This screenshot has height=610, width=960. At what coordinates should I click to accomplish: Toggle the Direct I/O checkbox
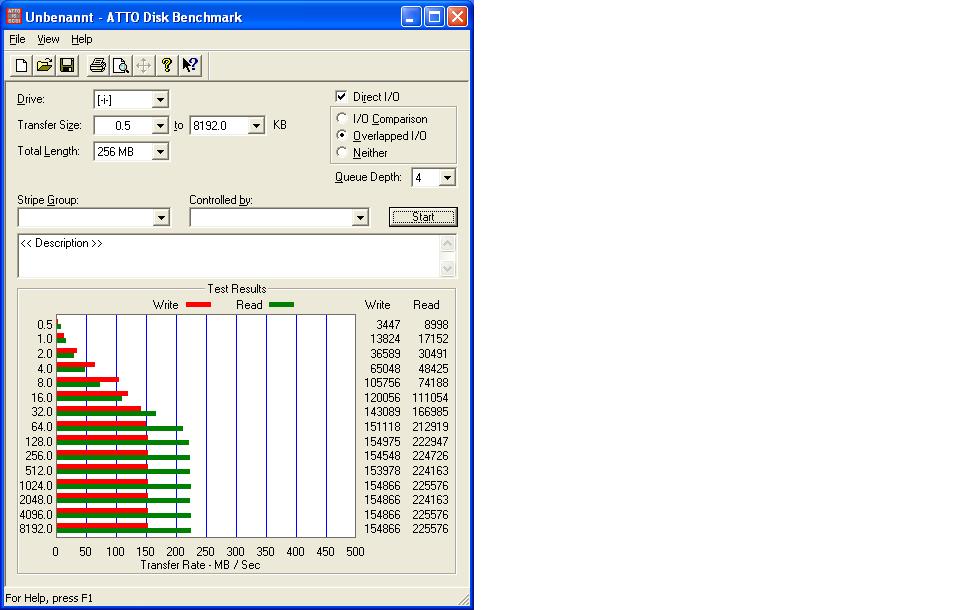341,96
